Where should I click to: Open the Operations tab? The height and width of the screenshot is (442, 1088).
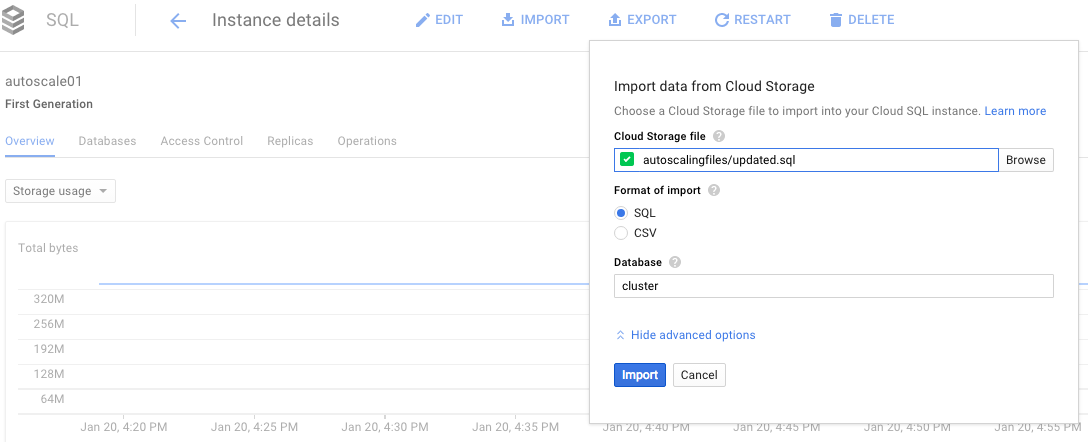[x=367, y=141]
